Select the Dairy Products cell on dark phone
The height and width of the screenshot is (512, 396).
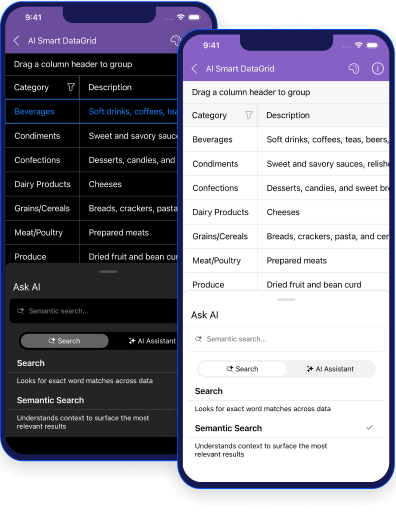42,184
